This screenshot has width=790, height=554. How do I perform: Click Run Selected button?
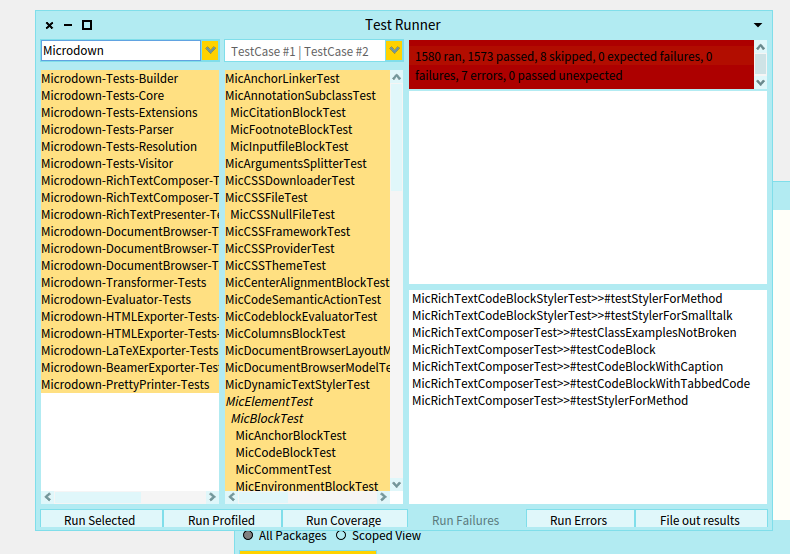pos(101,519)
